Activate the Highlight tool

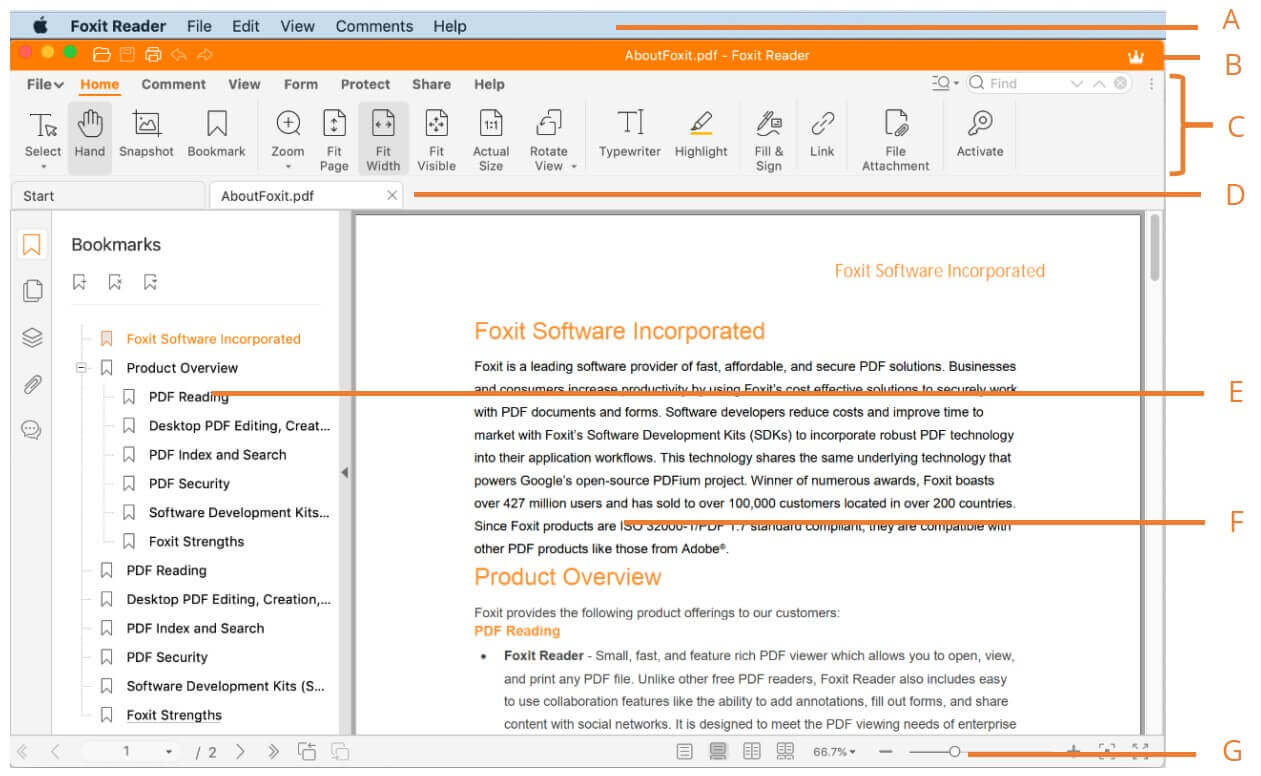point(701,134)
